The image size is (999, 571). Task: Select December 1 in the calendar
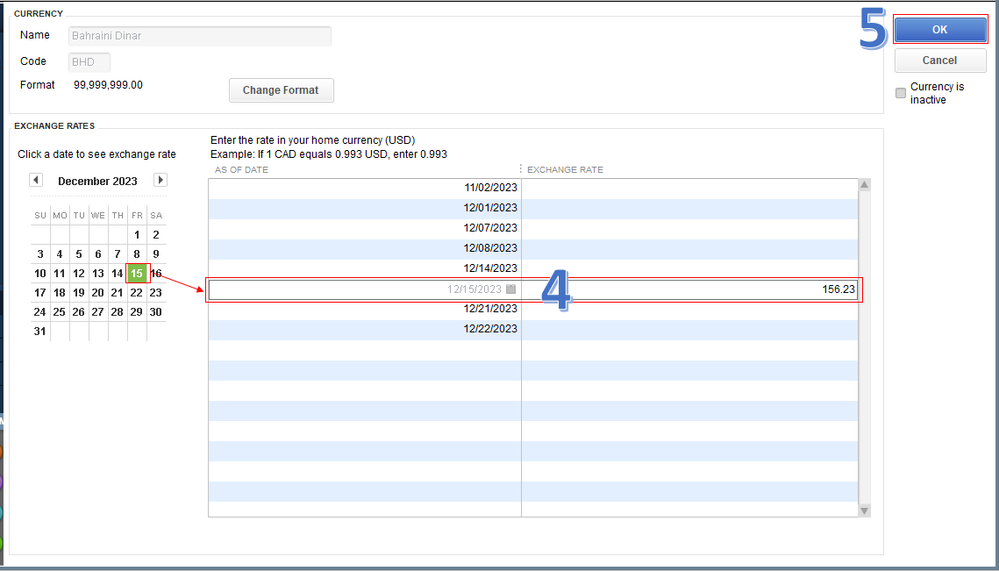coord(136,235)
